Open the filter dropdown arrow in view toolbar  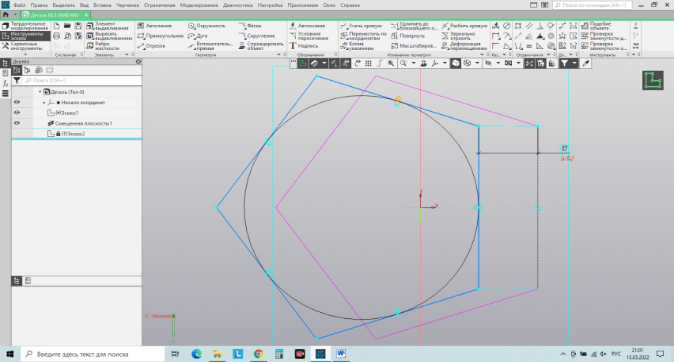point(574,64)
